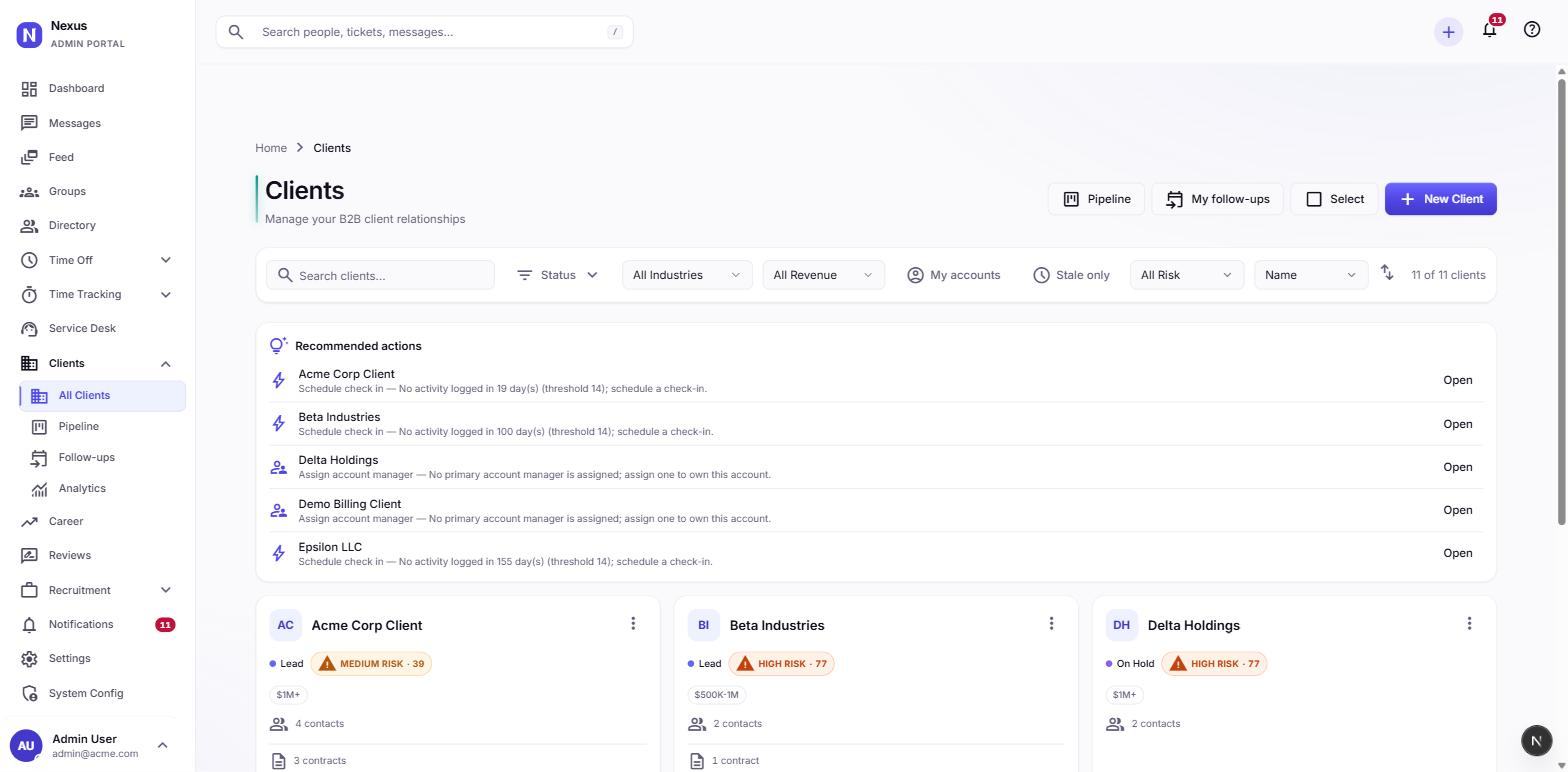
Task: Select All Clients submenu item
Action: click(x=103, y=395)
